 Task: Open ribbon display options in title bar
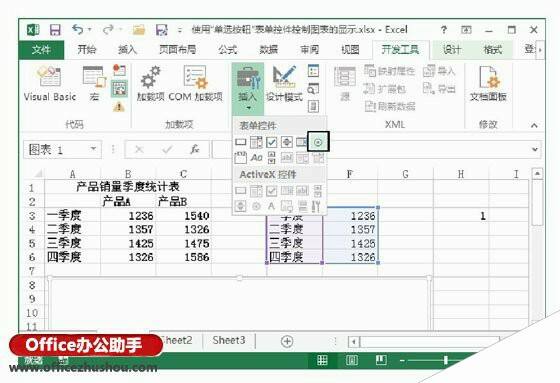466,30
